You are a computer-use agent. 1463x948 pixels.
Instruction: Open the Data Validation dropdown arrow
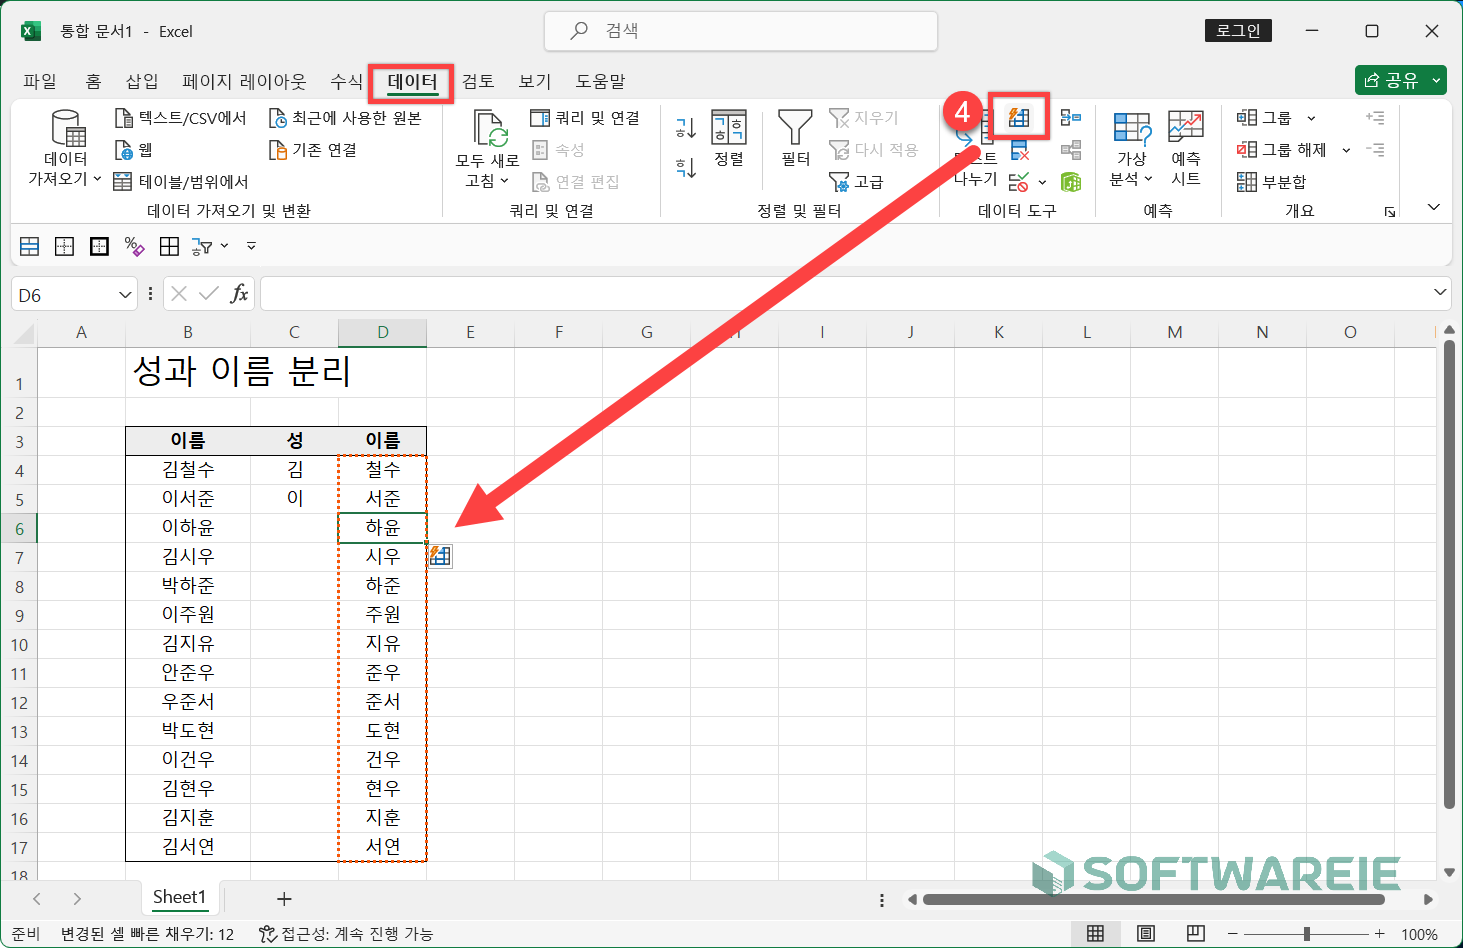click(1042, 182)
